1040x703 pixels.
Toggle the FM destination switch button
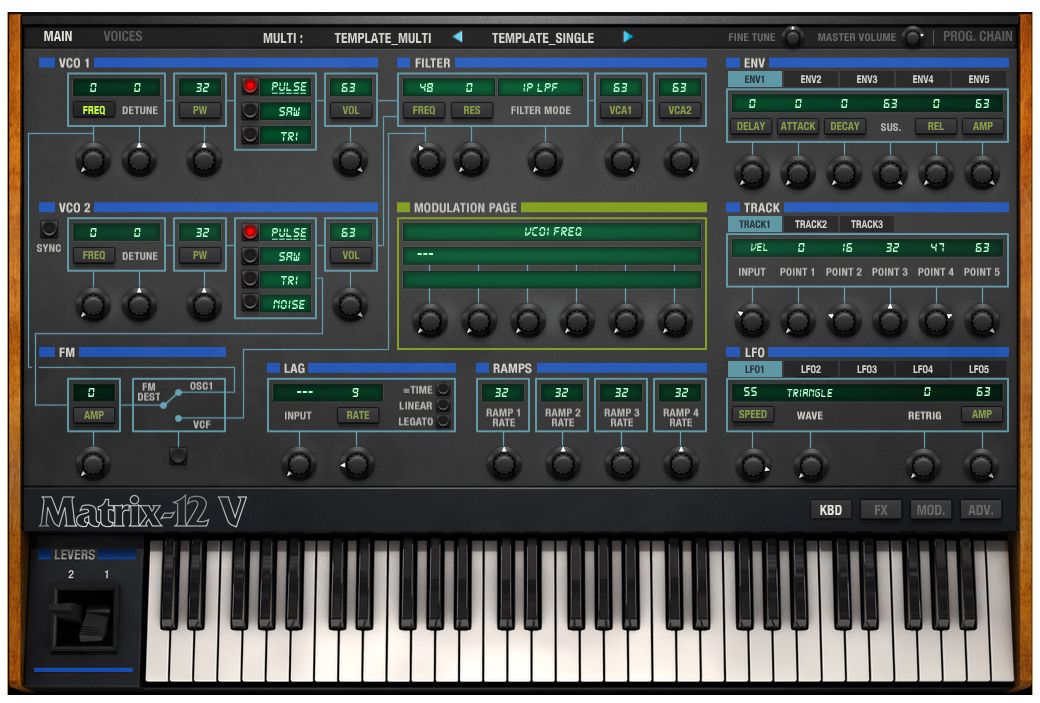[178, 456]
